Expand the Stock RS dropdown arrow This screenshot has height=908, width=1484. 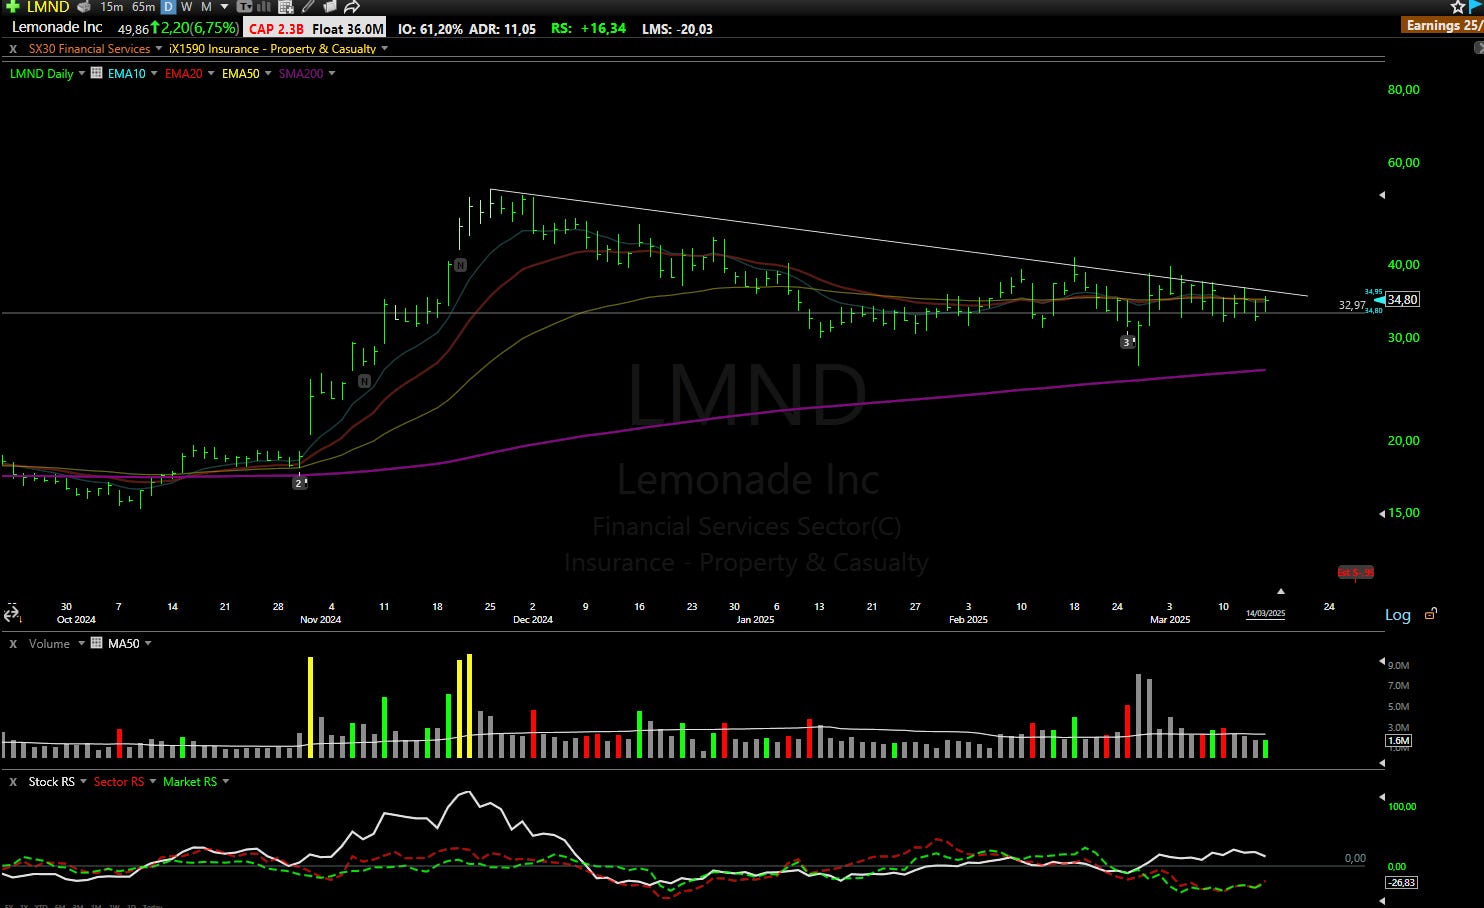click(83, 782)
